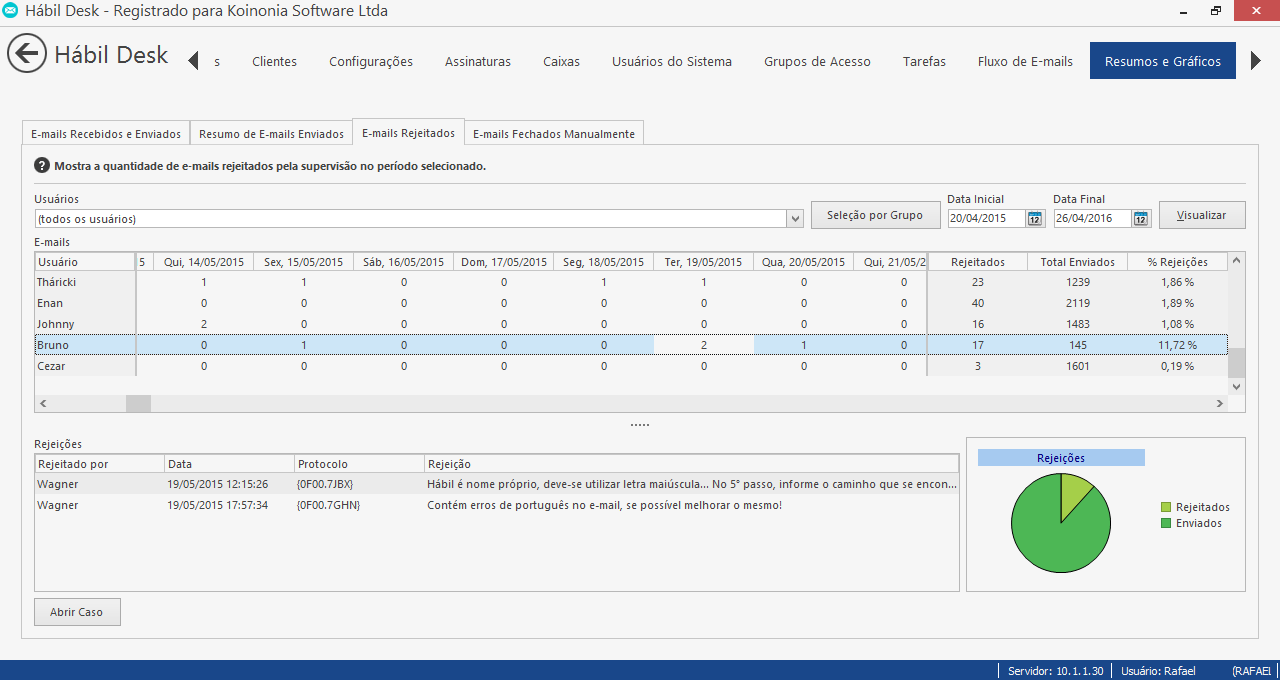Expand the Usuários dropdown list
The height and width of the screenshot is (680, 1280).
[x=795, y=218]
